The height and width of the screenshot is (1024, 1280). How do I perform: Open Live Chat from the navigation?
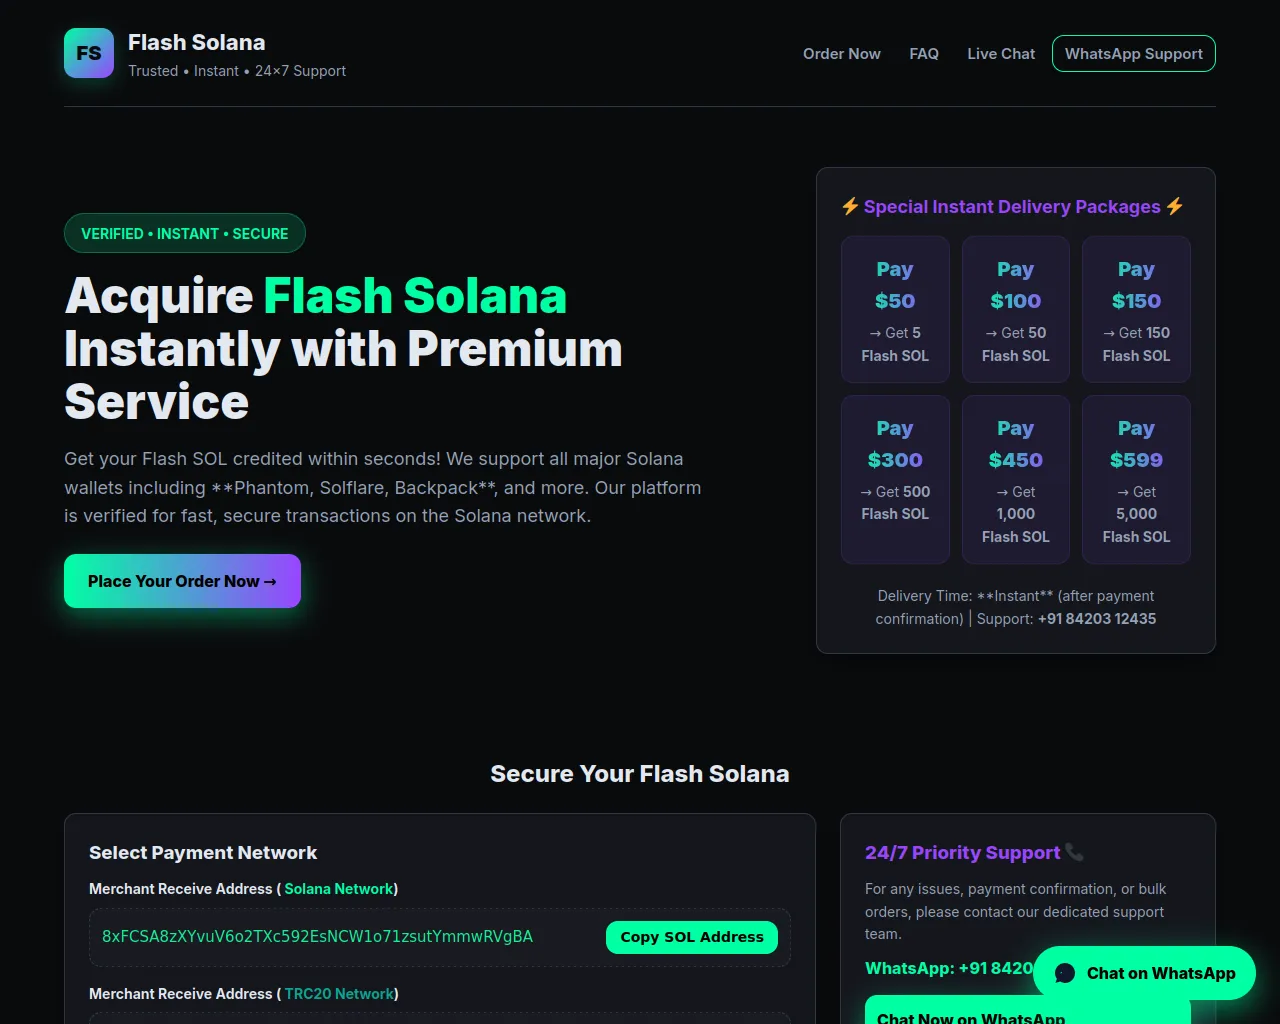pos(1000,54)
